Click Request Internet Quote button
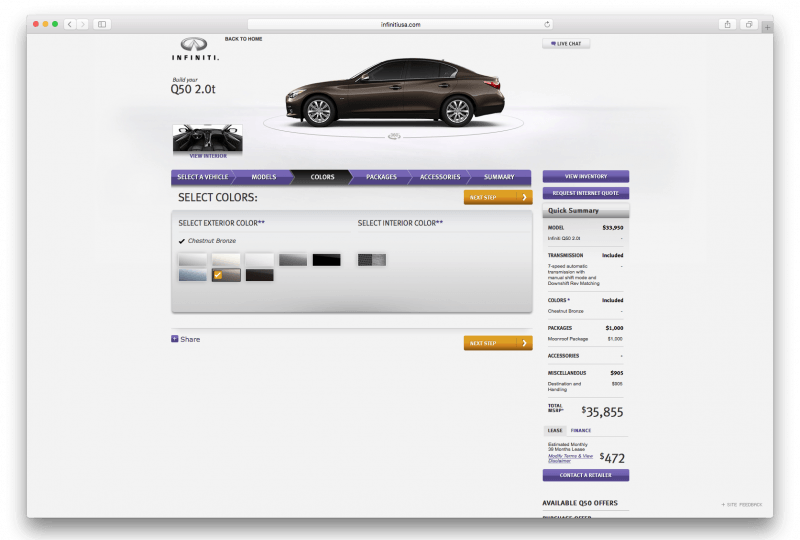Screen dimensions: 800x540 (586, 193)
